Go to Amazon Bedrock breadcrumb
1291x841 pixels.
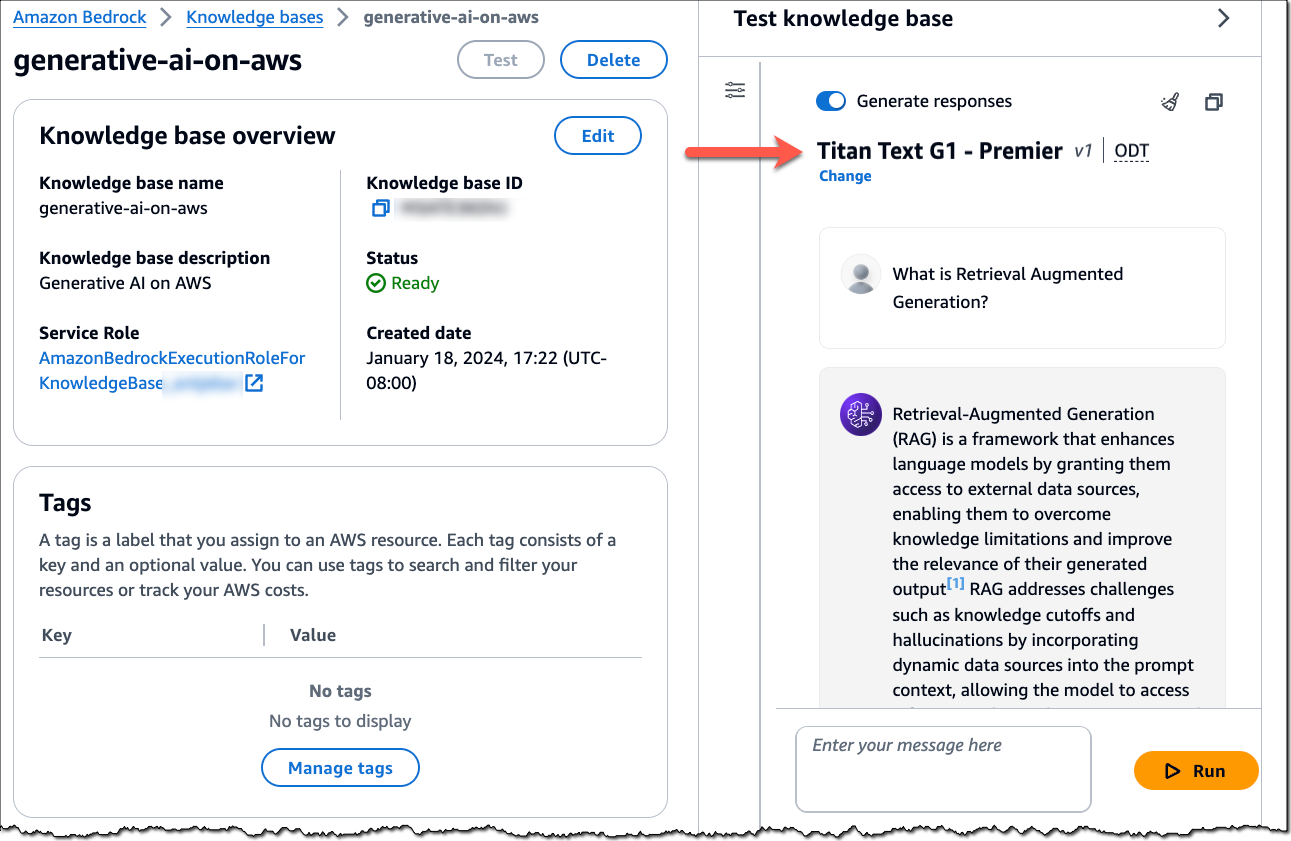80,17
